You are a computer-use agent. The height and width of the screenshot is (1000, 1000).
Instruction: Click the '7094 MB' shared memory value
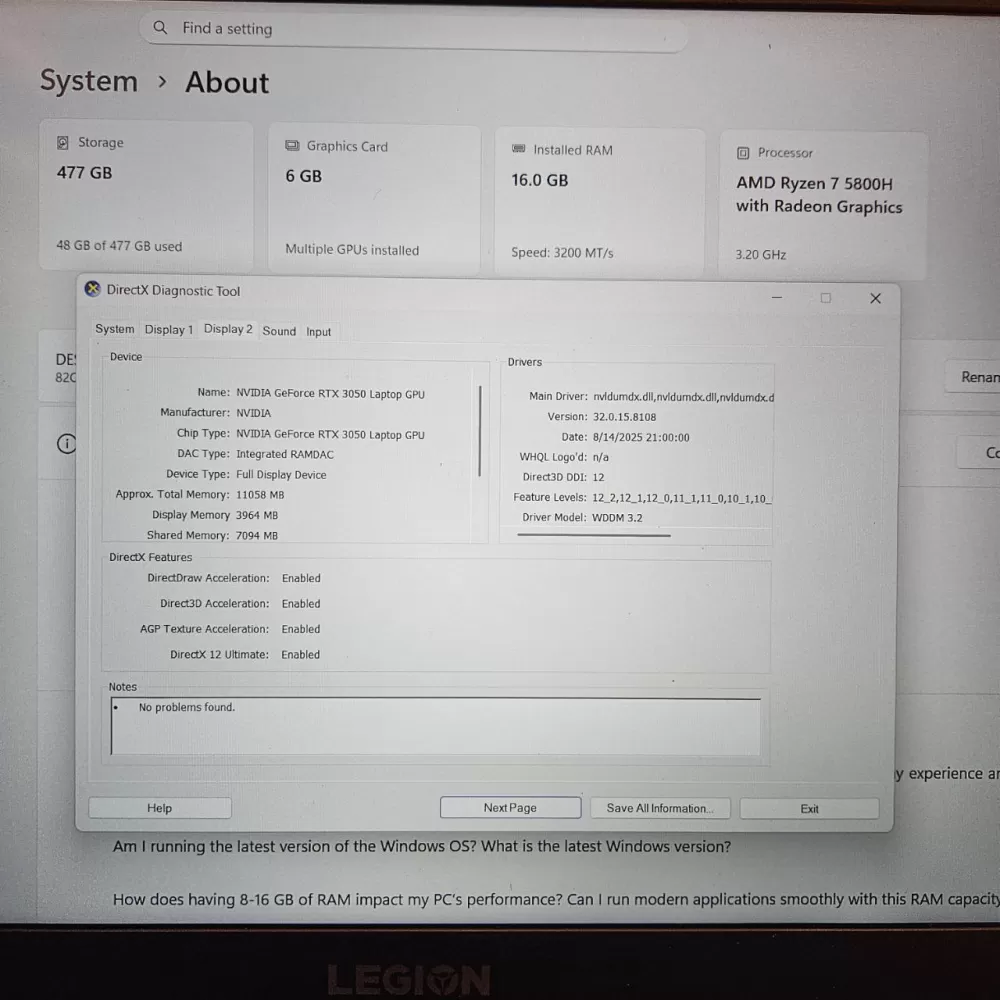click(256, 535)
